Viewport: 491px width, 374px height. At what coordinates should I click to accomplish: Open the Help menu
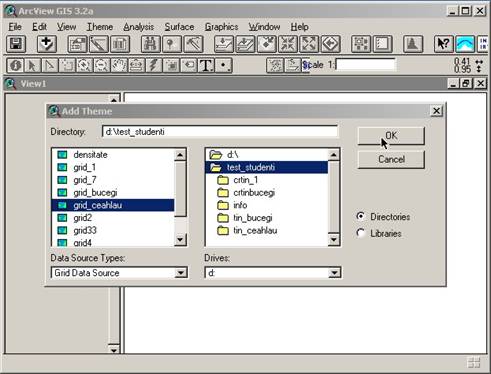pos(299,27)
